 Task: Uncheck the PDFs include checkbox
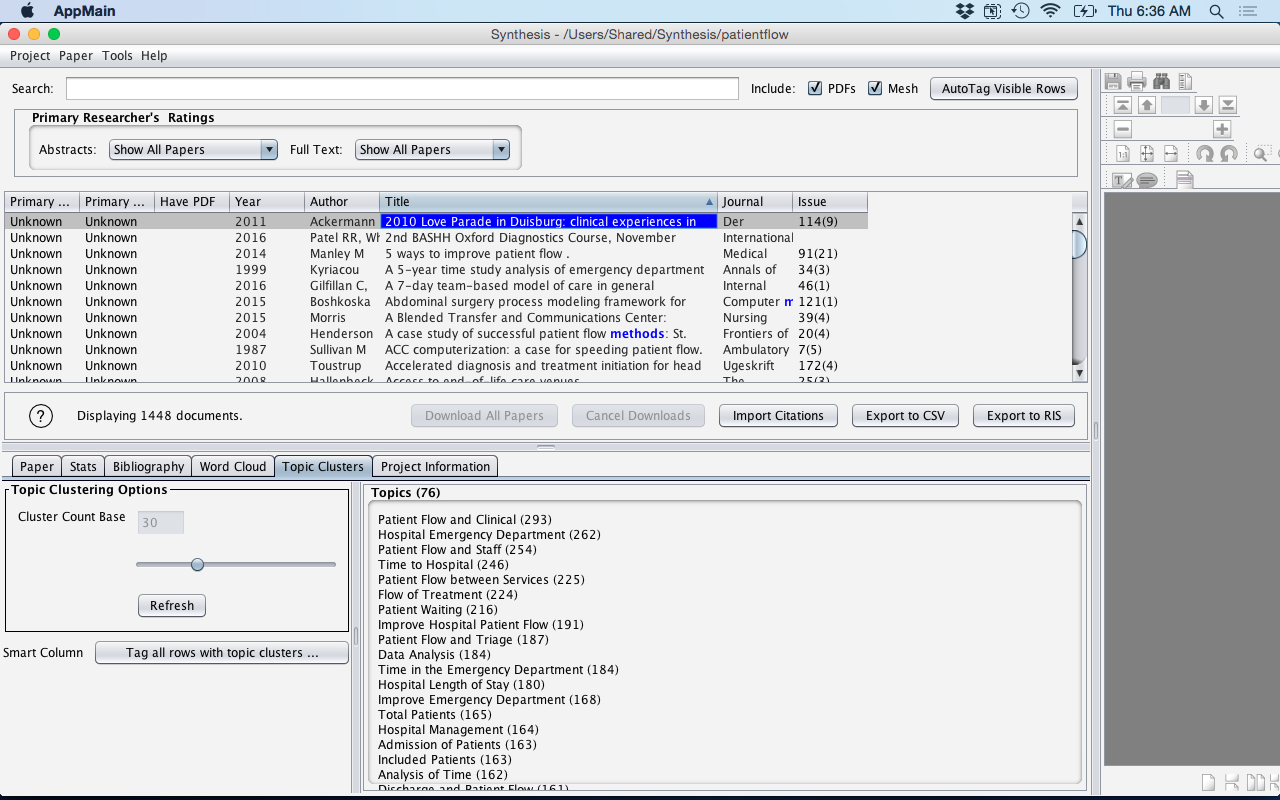pos(815,88)
